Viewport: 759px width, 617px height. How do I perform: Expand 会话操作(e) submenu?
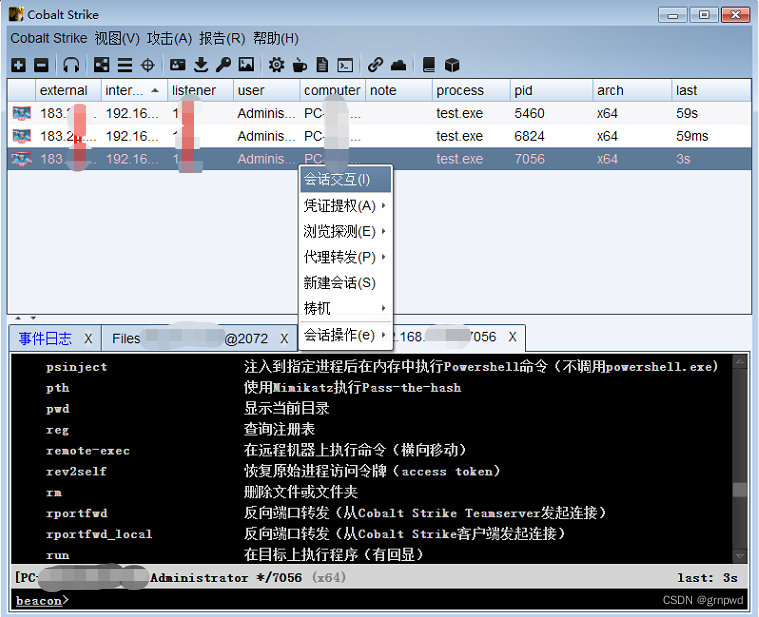tap(345, 335)
